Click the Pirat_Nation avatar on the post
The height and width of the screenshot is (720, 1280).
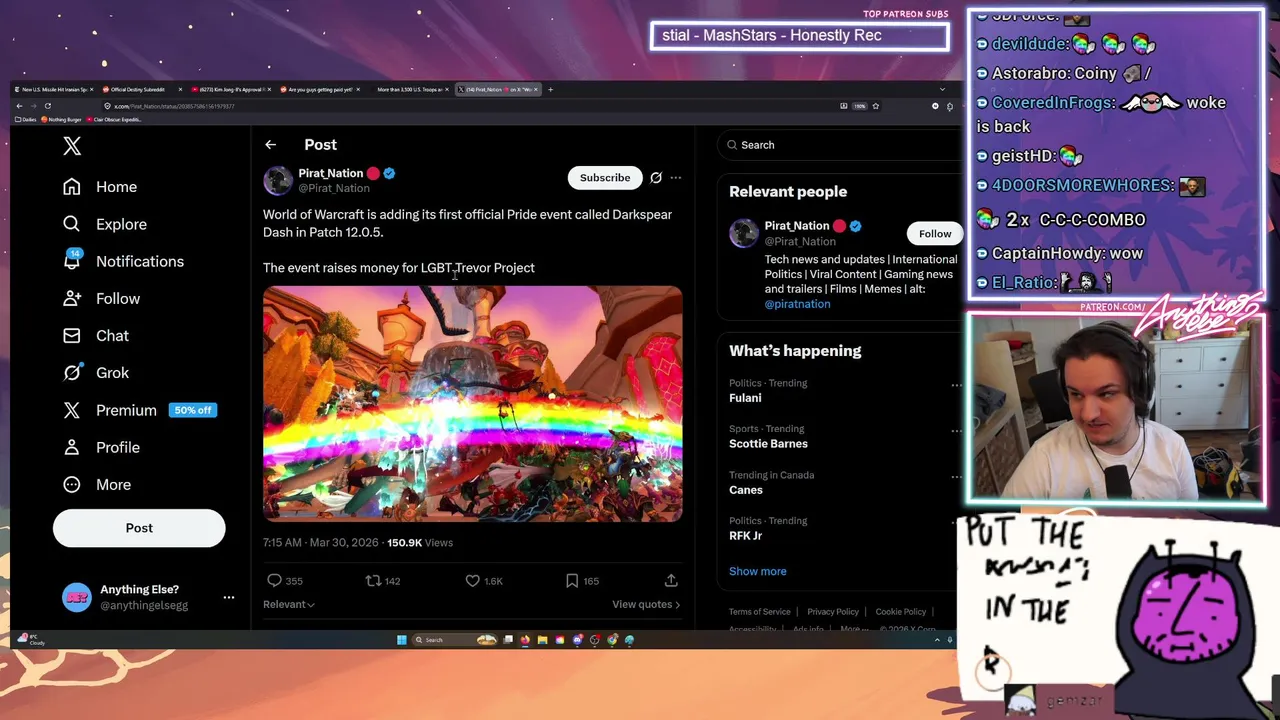278,180
